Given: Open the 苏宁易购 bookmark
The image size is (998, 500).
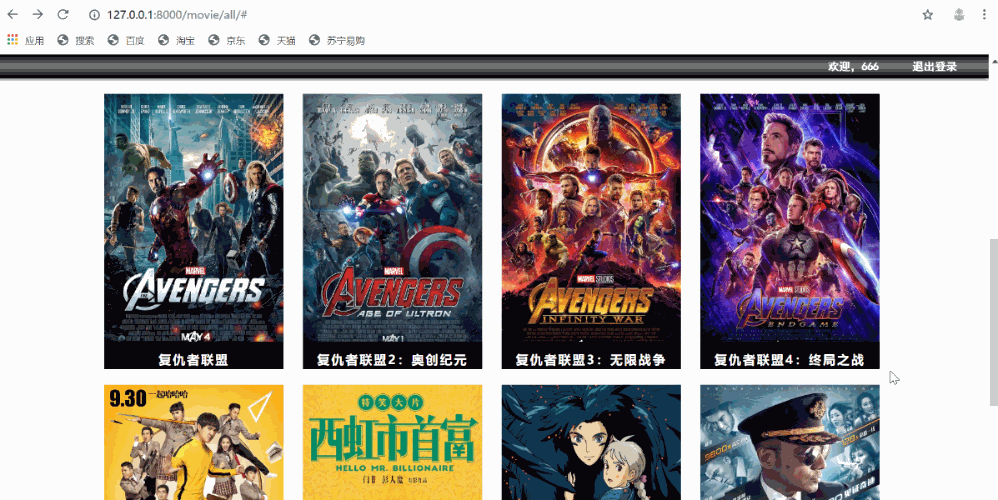Looking at the screenshot, I should [x=337, y=40].
